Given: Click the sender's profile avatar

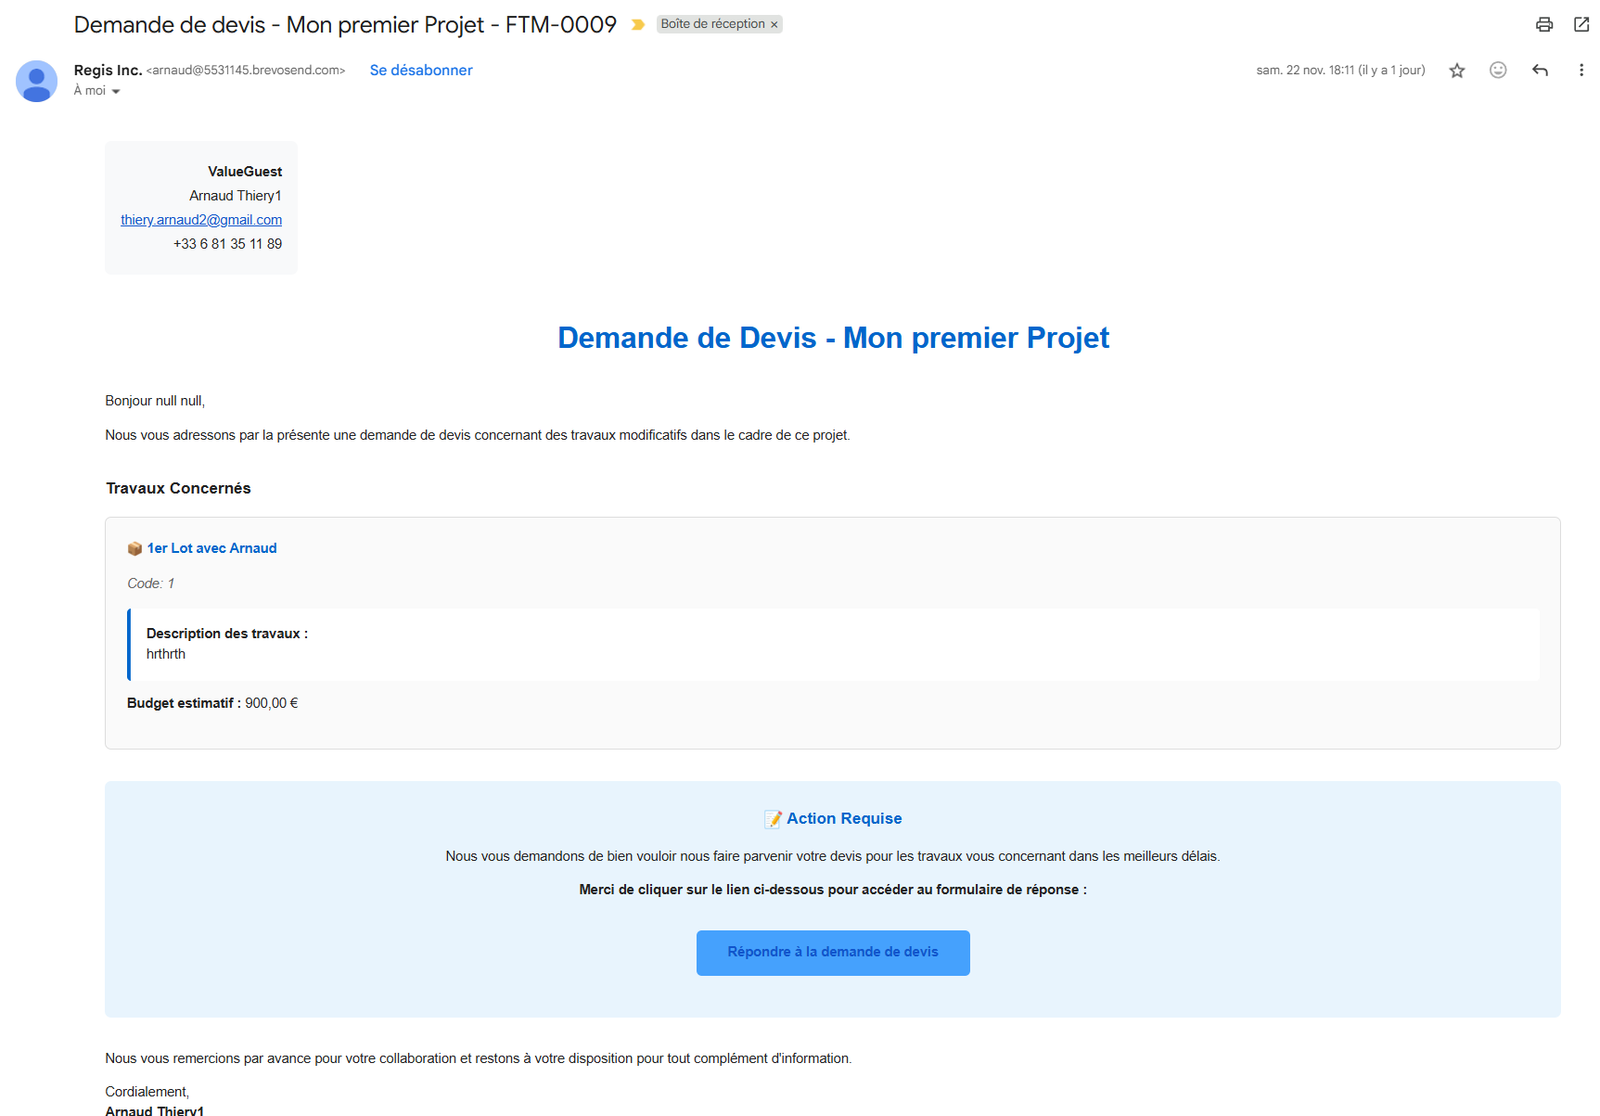Looking at the screenshot, I should 36,81.
